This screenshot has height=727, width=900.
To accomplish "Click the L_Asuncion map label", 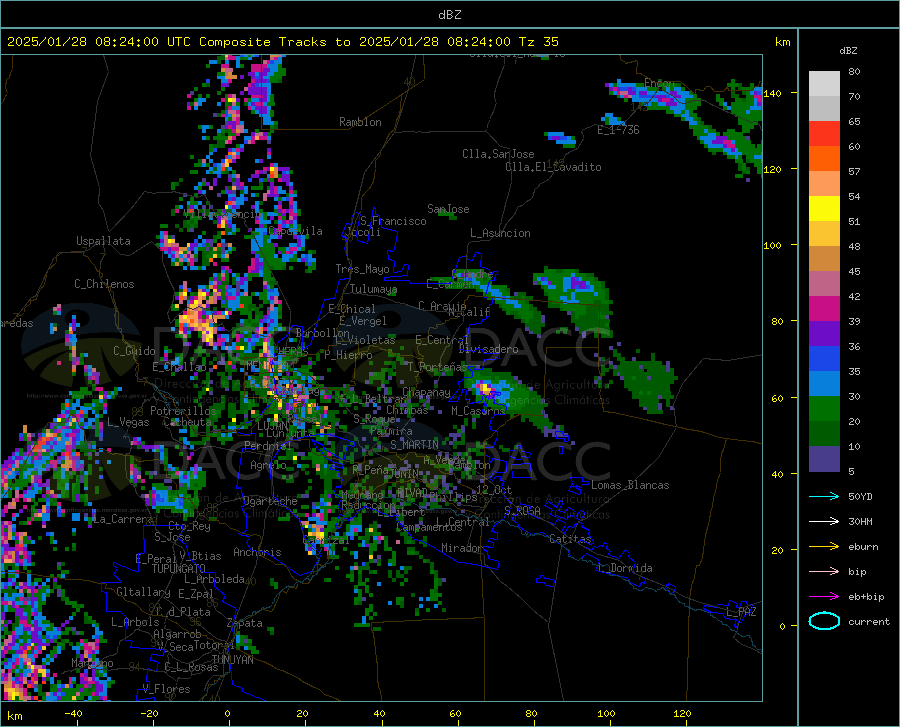I will [x=500, y=233].
